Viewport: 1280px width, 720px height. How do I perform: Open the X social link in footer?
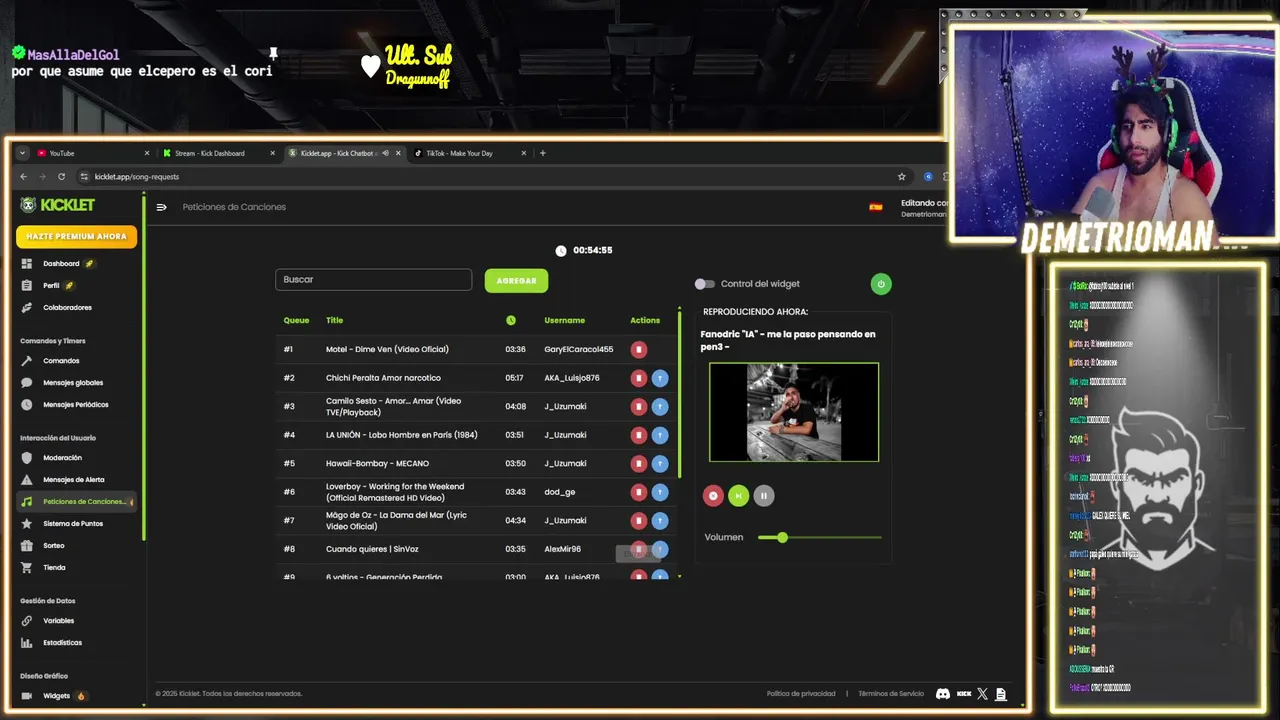pos(982,694)
